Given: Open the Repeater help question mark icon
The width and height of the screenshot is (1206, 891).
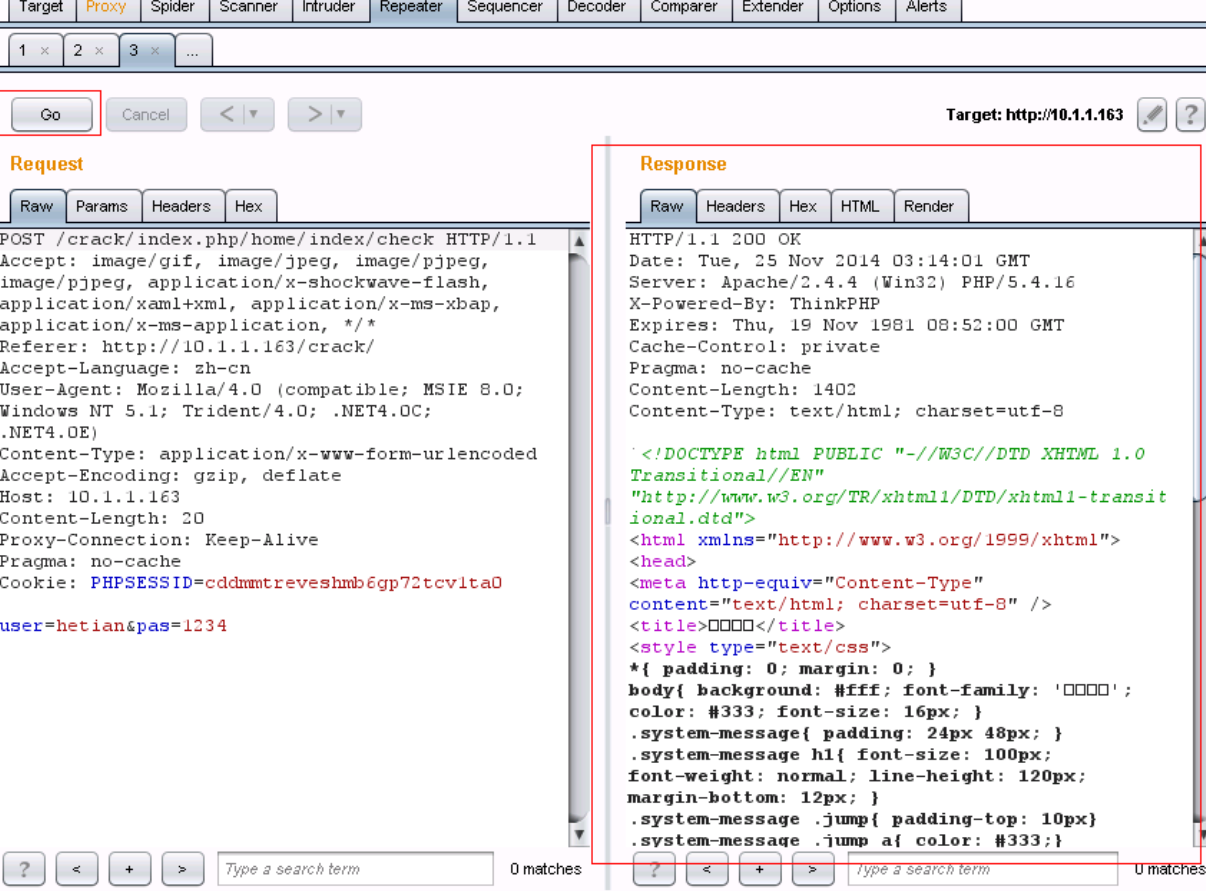Looking at the screenshot, I should (x=1189, y=115).
